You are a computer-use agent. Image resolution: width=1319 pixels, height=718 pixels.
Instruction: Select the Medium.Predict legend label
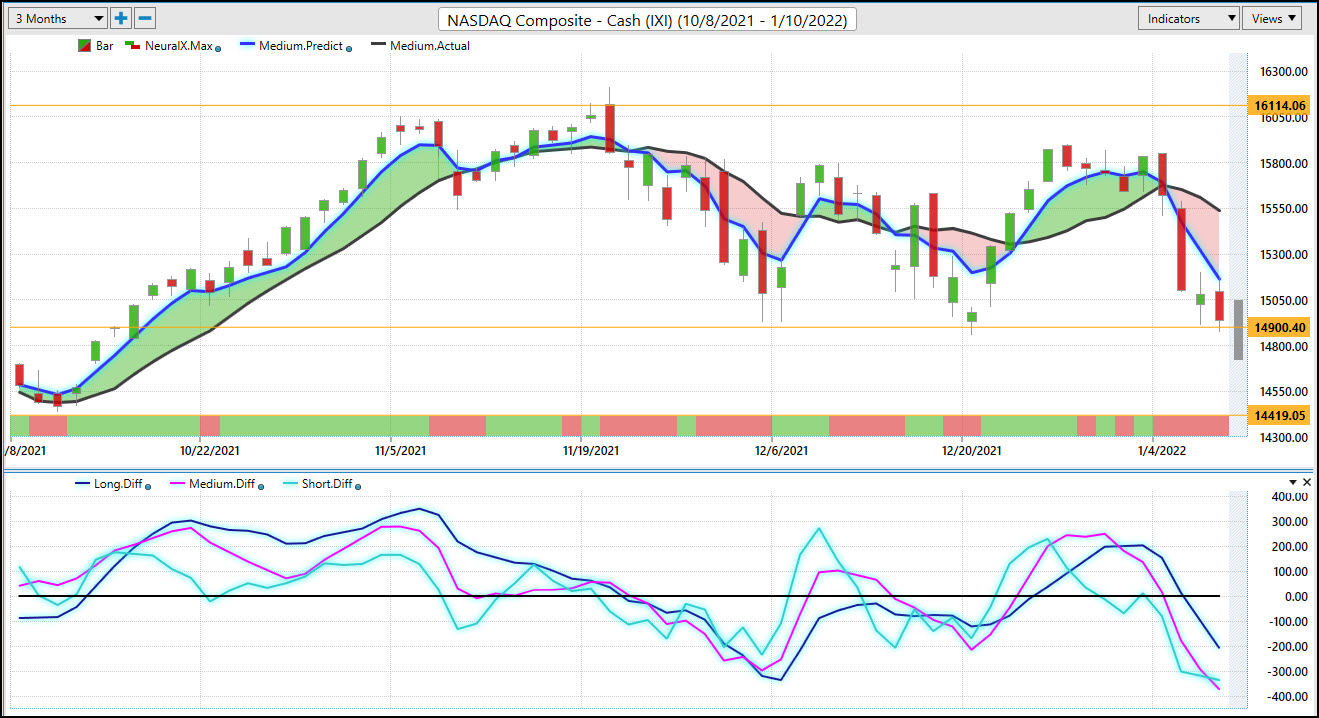click(x=300, y=46)
